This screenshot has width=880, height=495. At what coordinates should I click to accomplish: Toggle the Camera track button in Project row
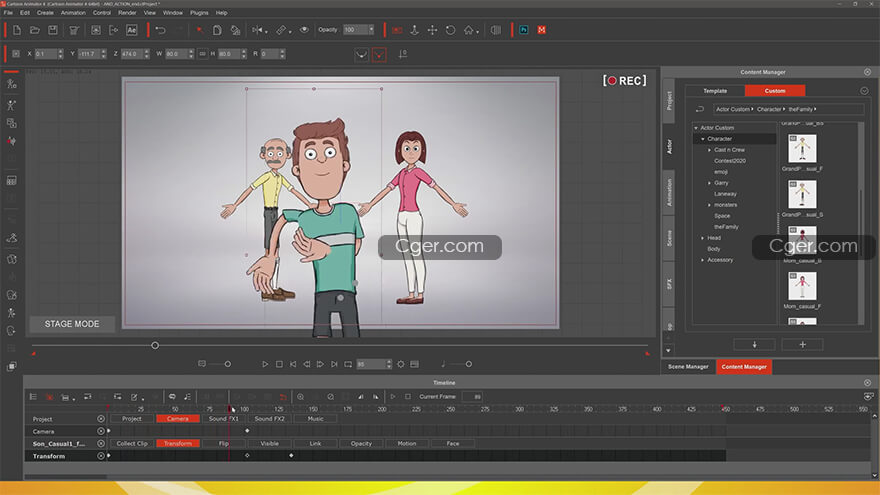click(x=178, y=419)
